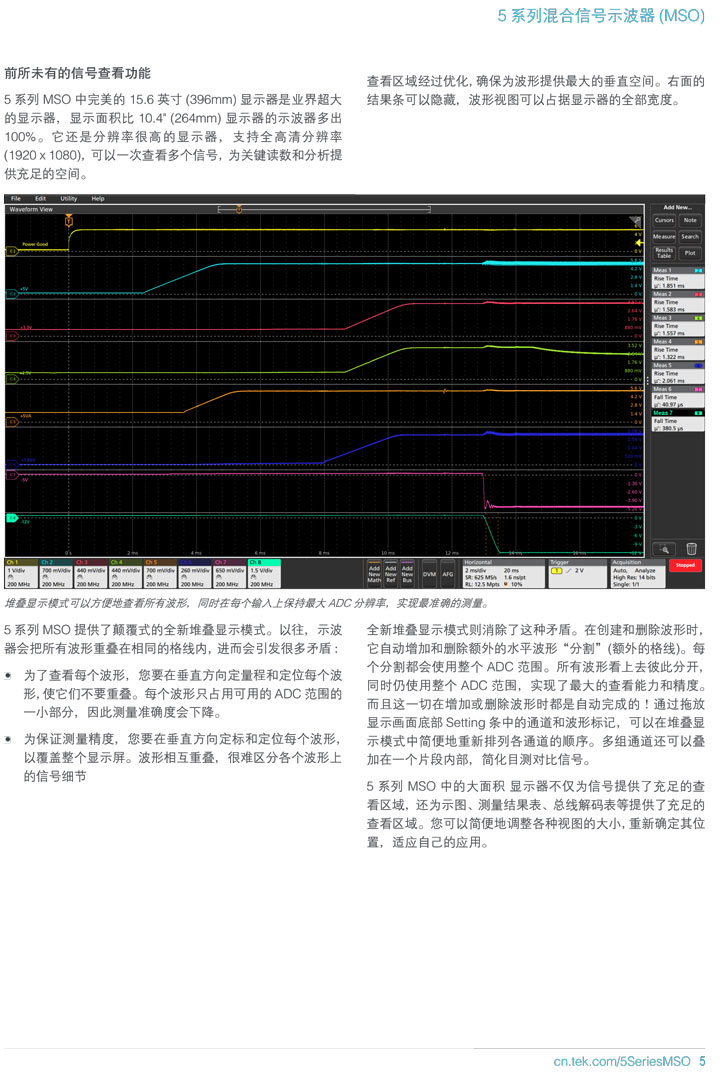Image resolution: width=720 pixels, height=1072 pixels.
Task: Select the Meas 4 Rise Time badge
Action: (678, 349)
